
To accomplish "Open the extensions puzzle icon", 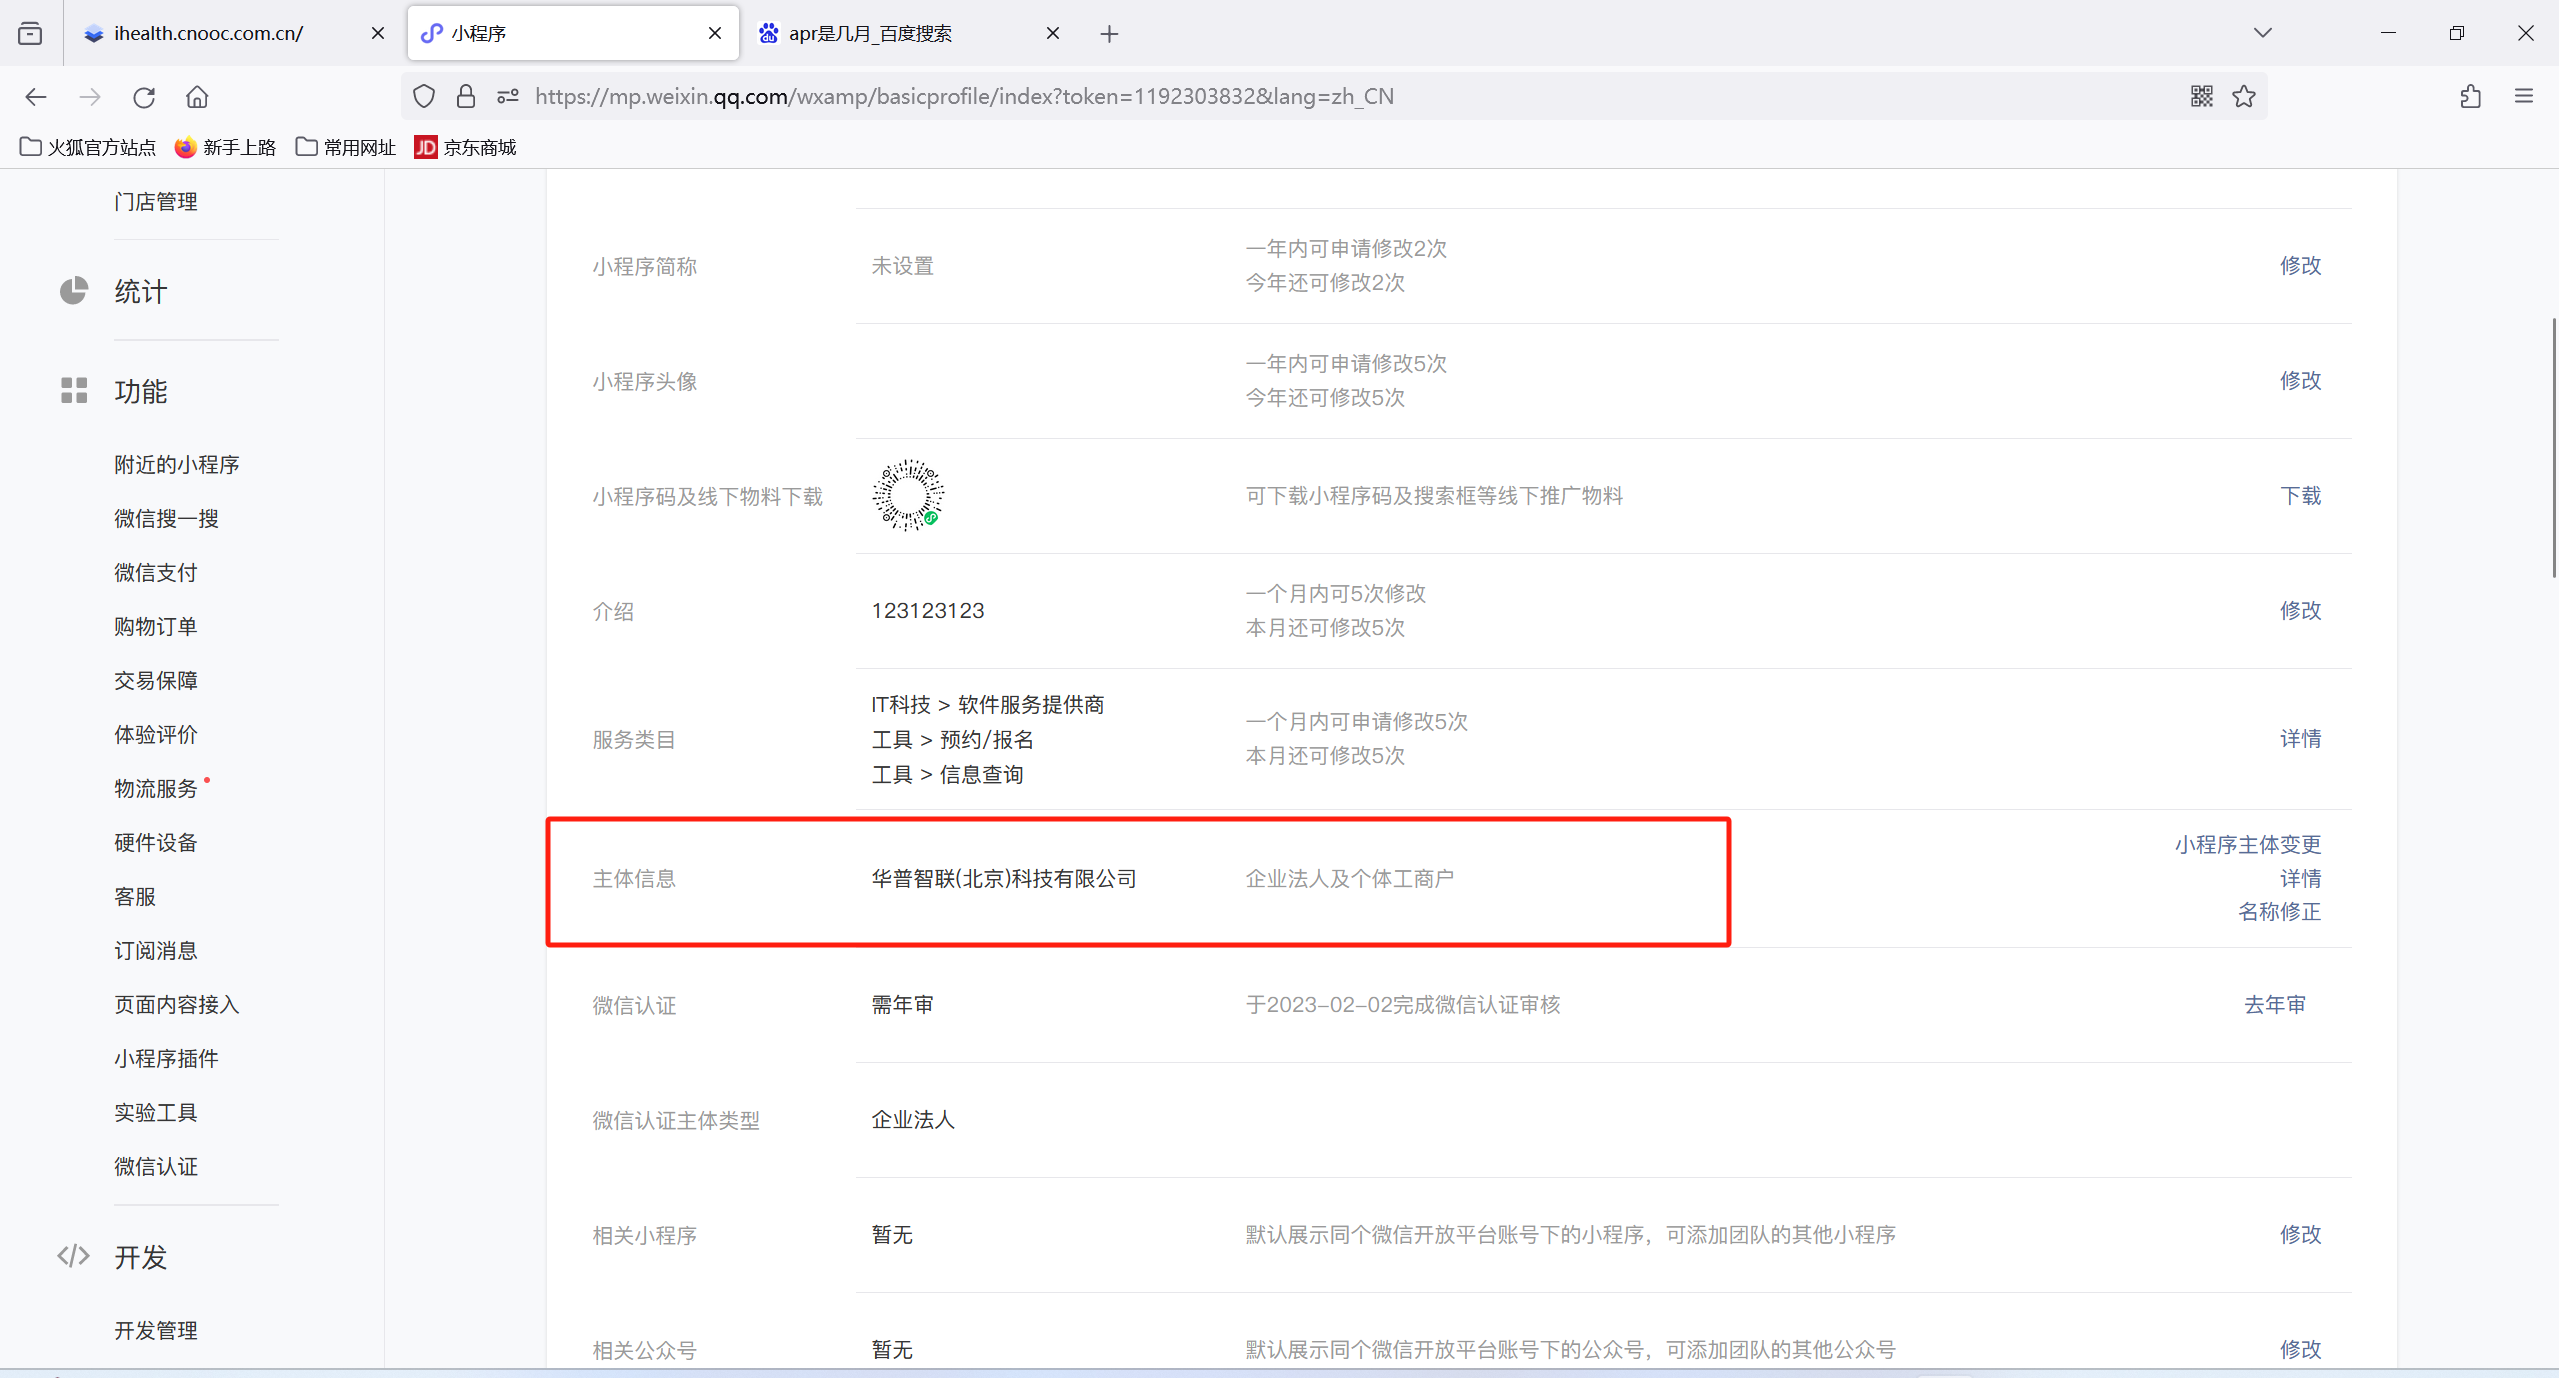I will pyautogui.click(x=2470, y=96).
